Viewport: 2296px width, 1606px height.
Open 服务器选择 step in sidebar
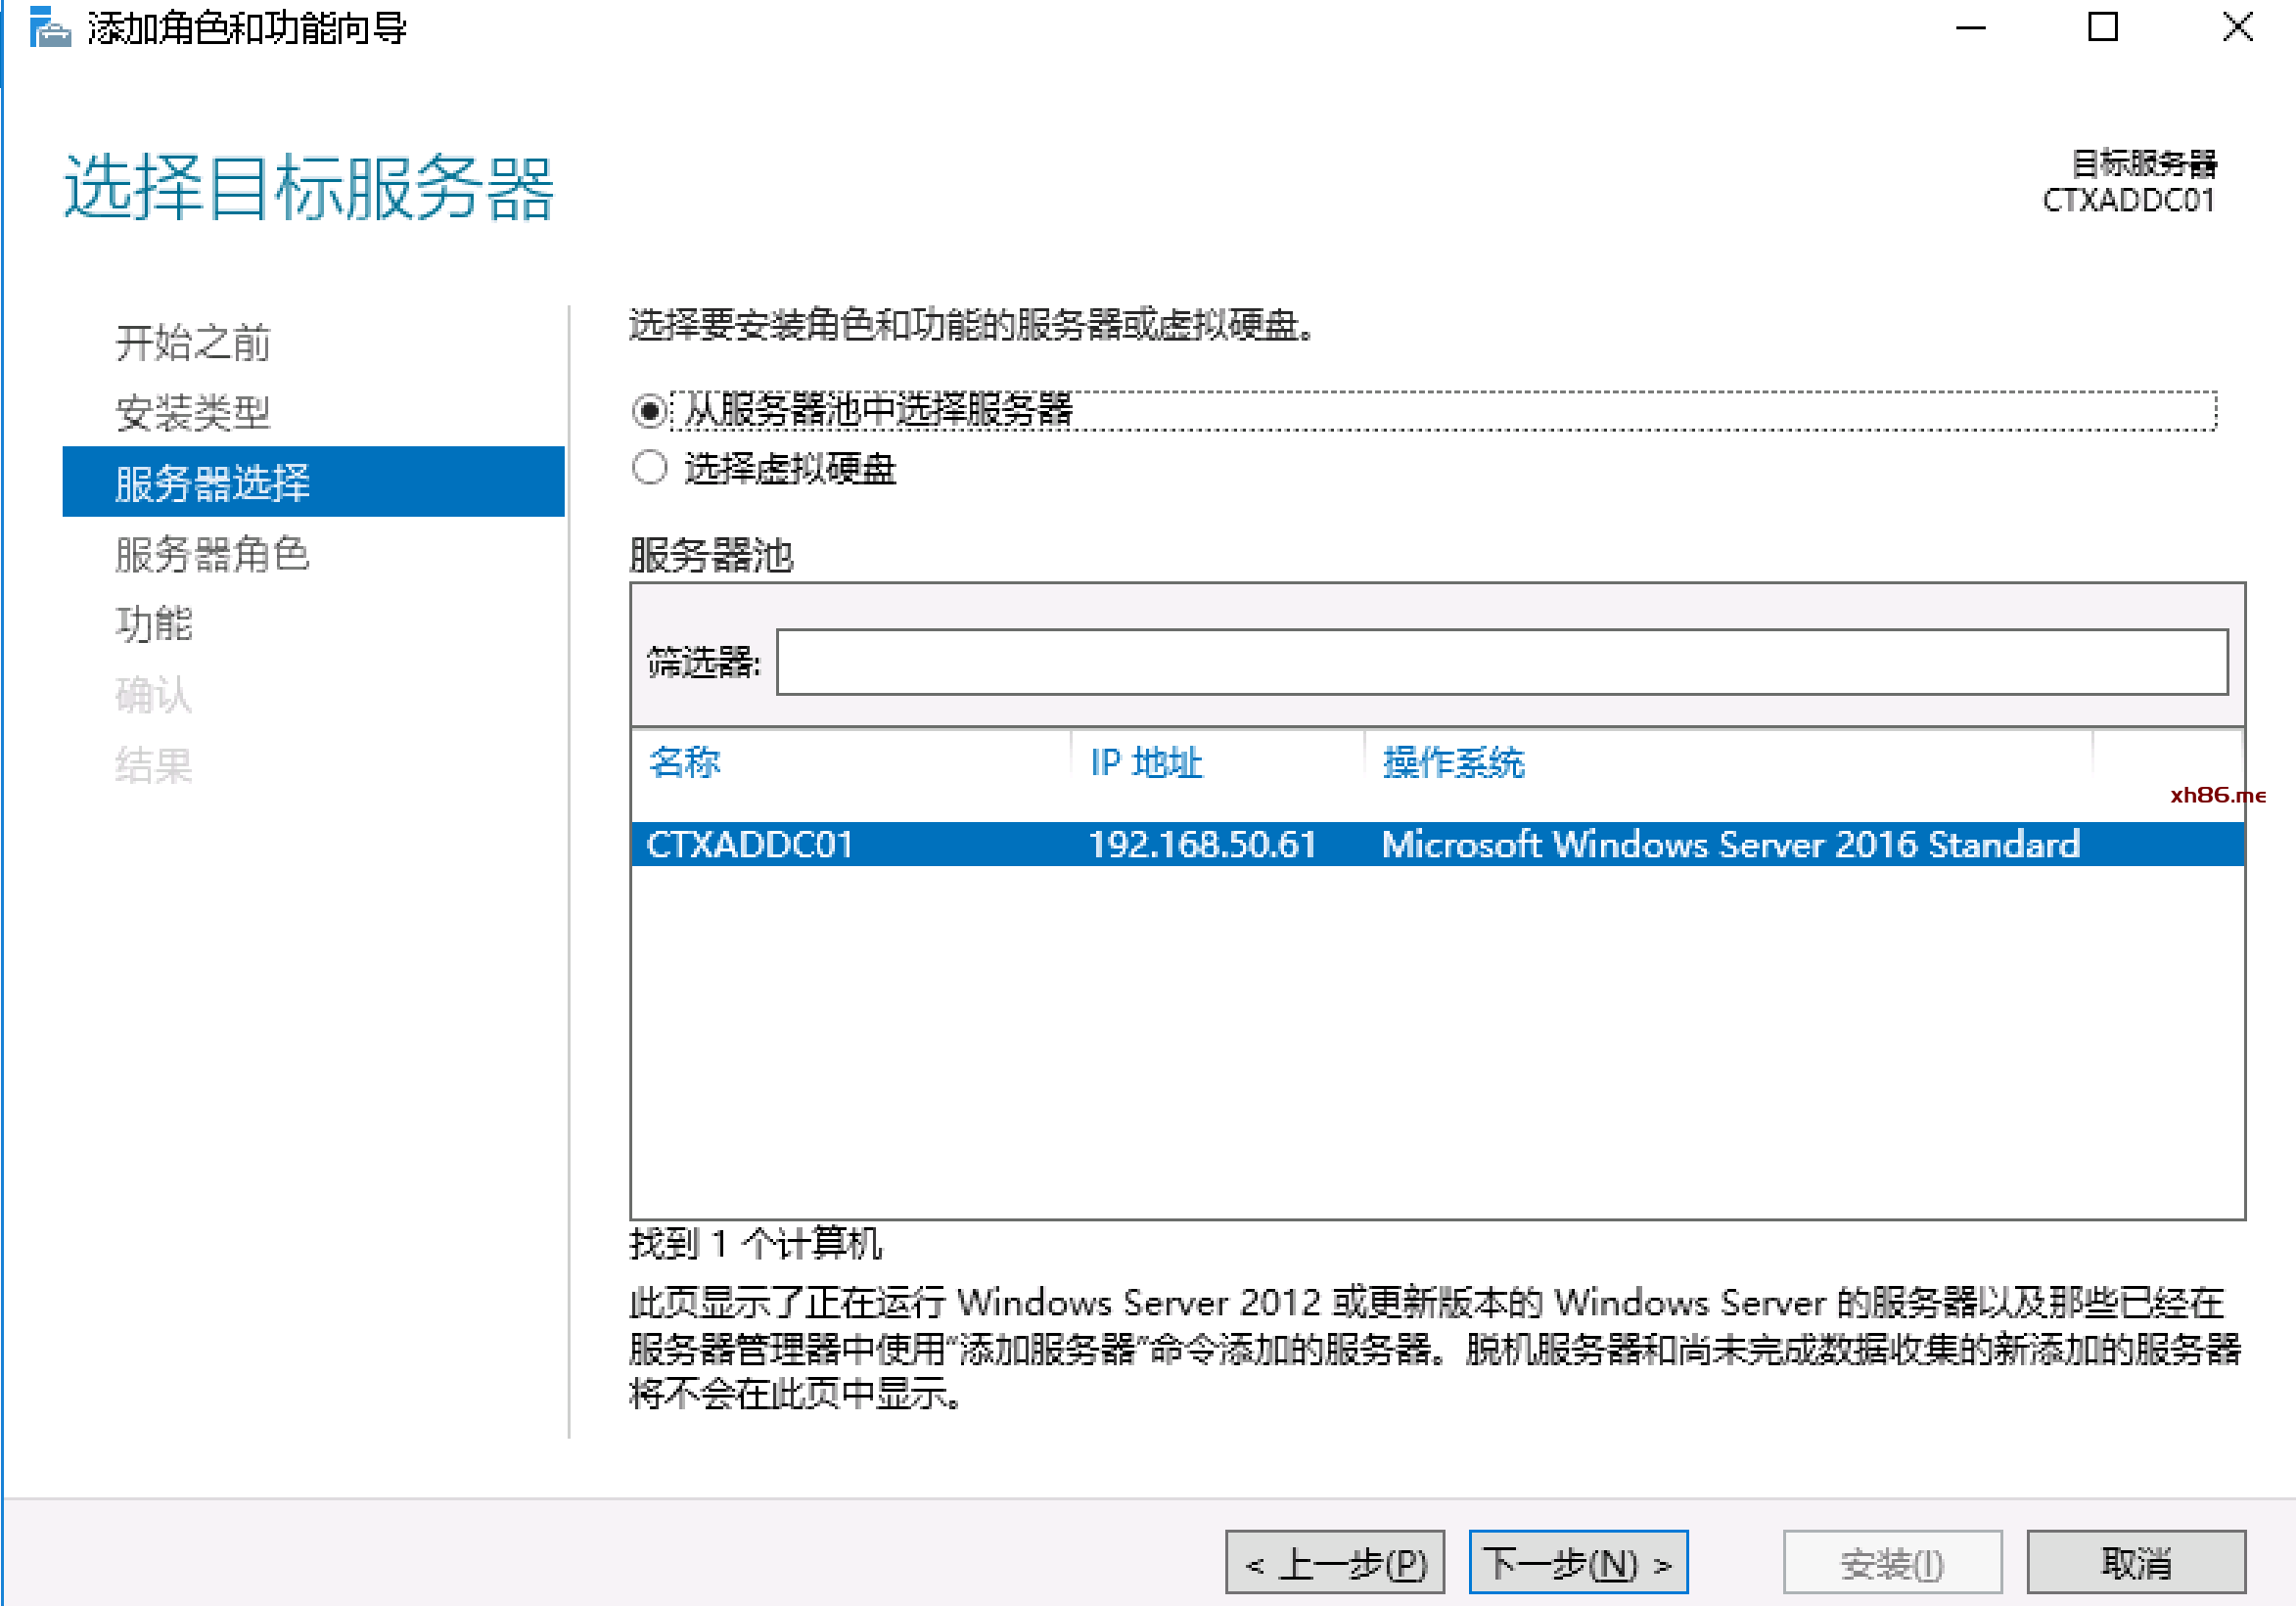coord(212,483)
